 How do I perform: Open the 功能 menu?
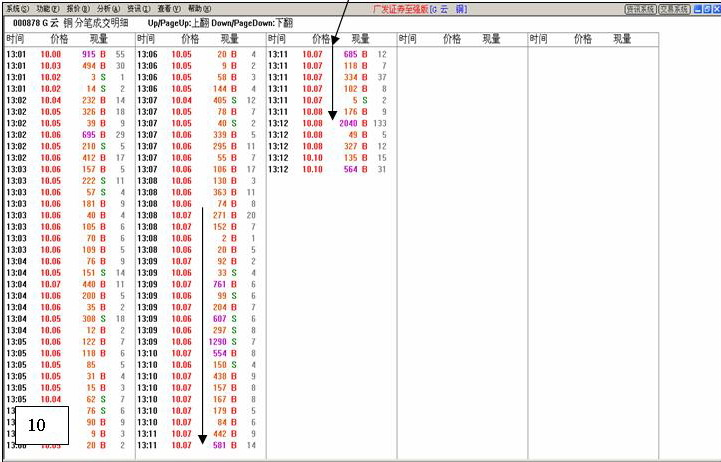[x=48, y=8]
